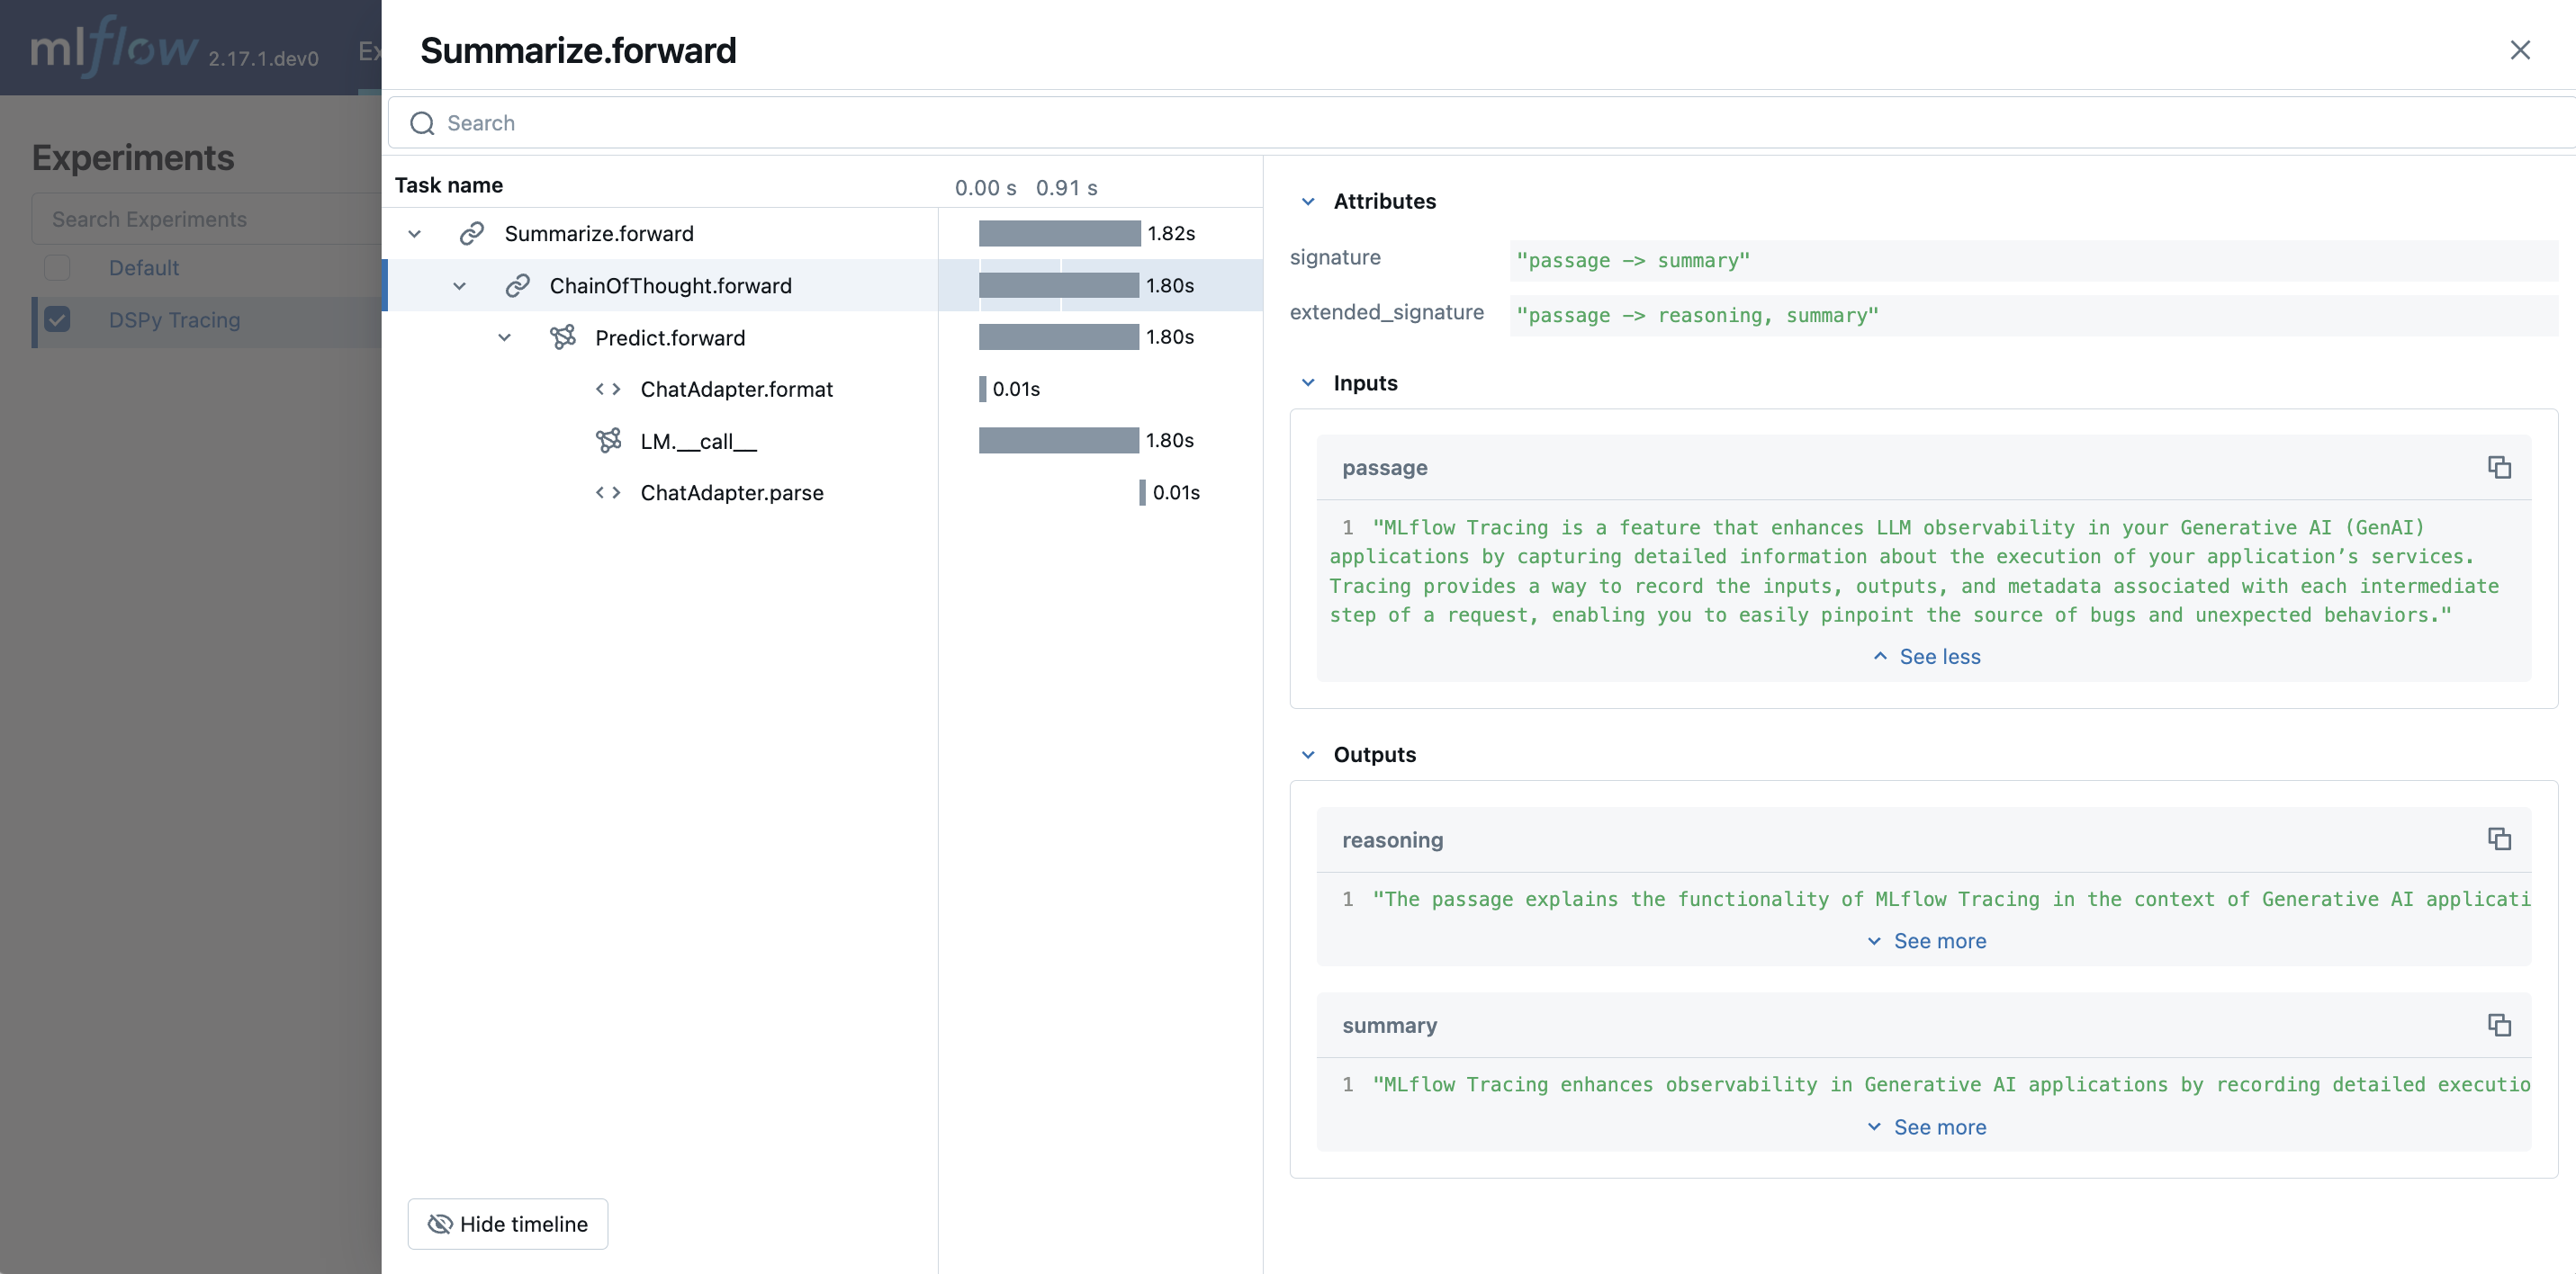Click See less under the passage
This screenshot has height=1274, width=2576.
1926,657
